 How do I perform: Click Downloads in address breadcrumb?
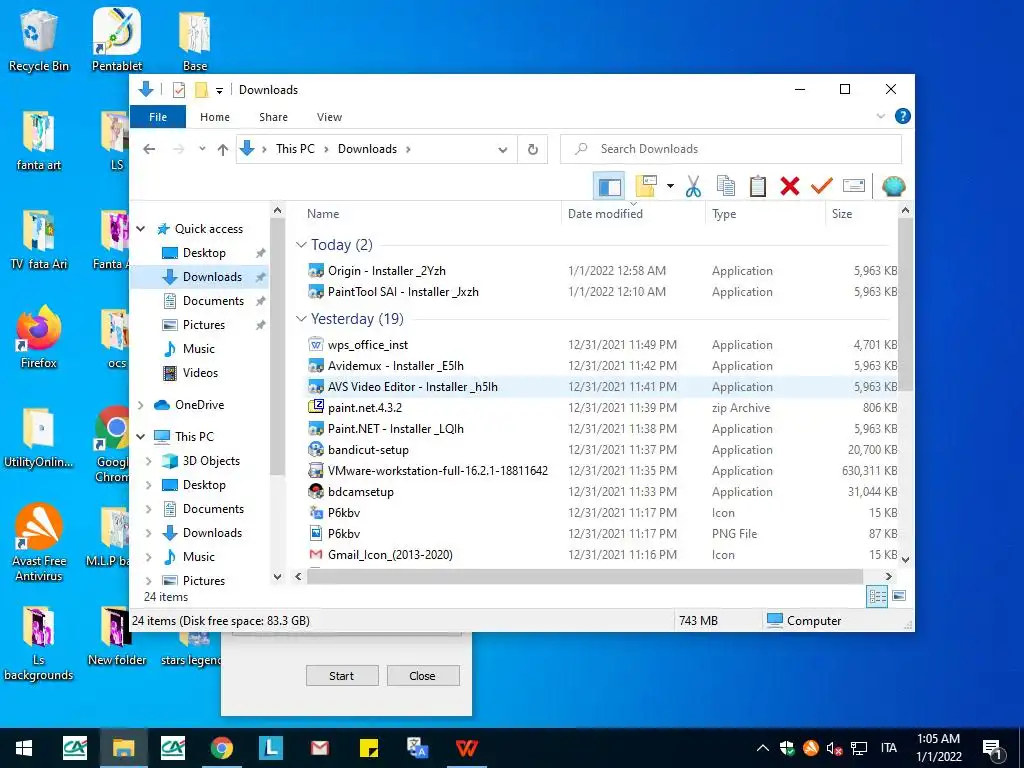[367, 149]
